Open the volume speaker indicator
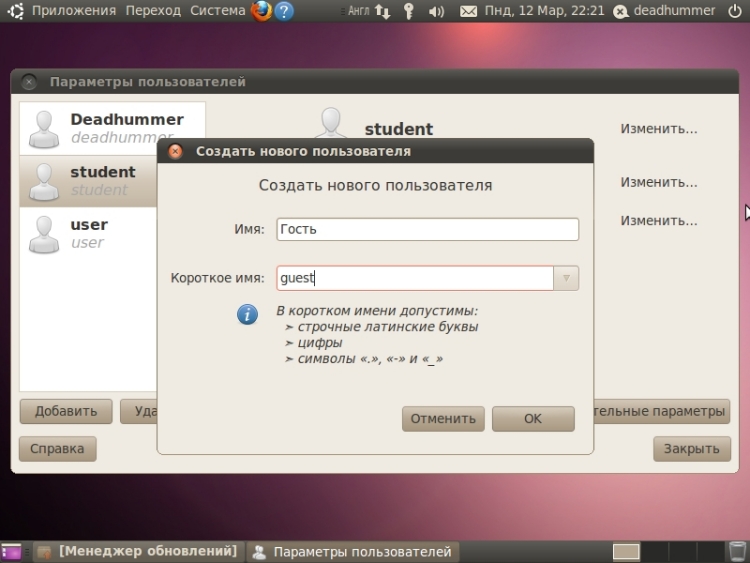 coord(436,11)
